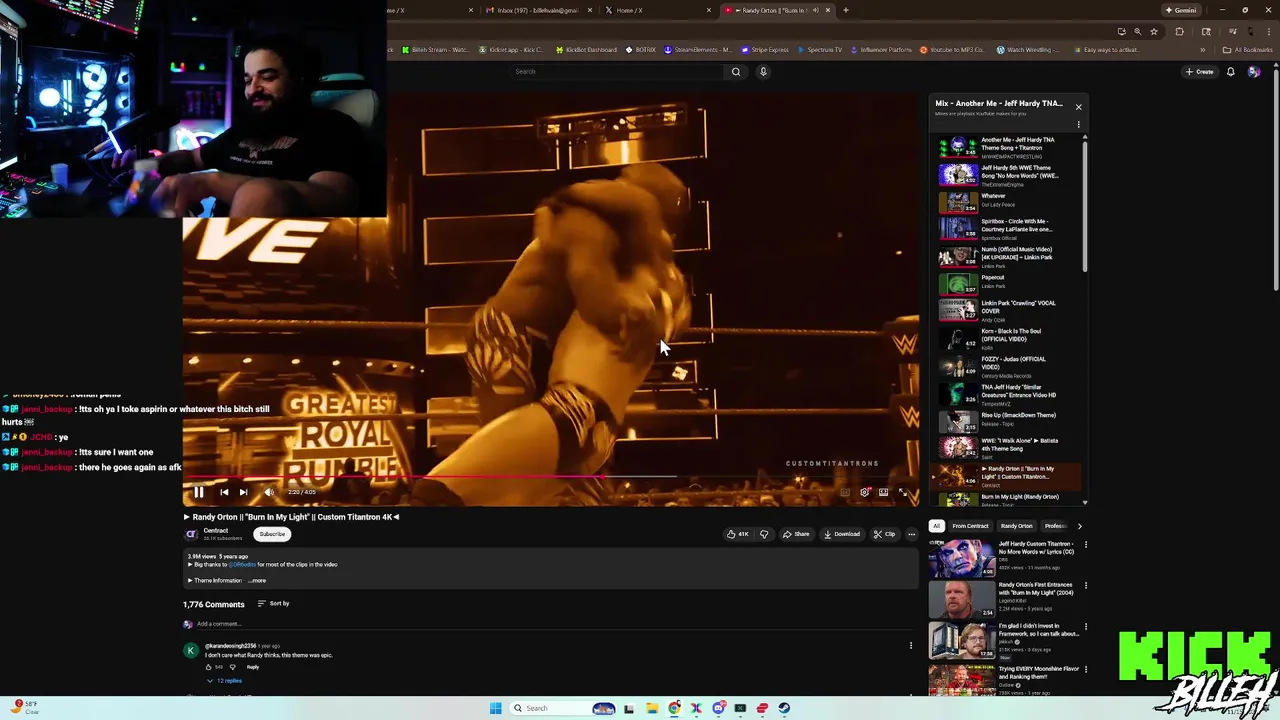Mute the video player volume
Screen dimensions: 1280x720
tap(268, 492)
